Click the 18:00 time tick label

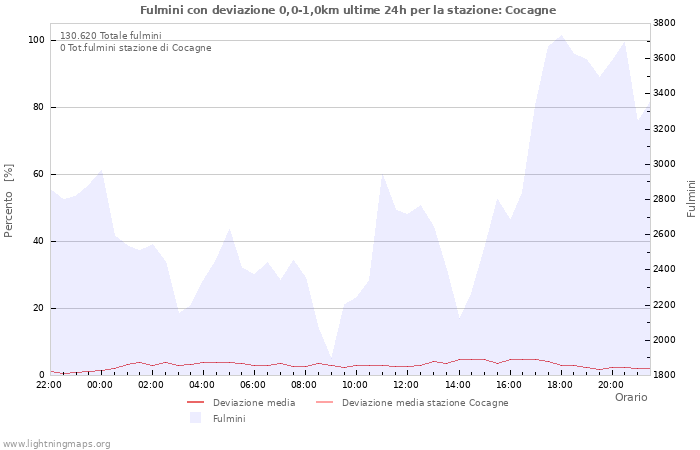tap(560, 385)
